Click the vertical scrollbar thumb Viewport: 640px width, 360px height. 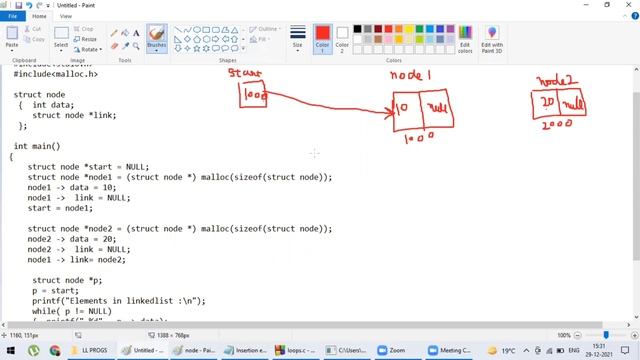coord(636,176)
